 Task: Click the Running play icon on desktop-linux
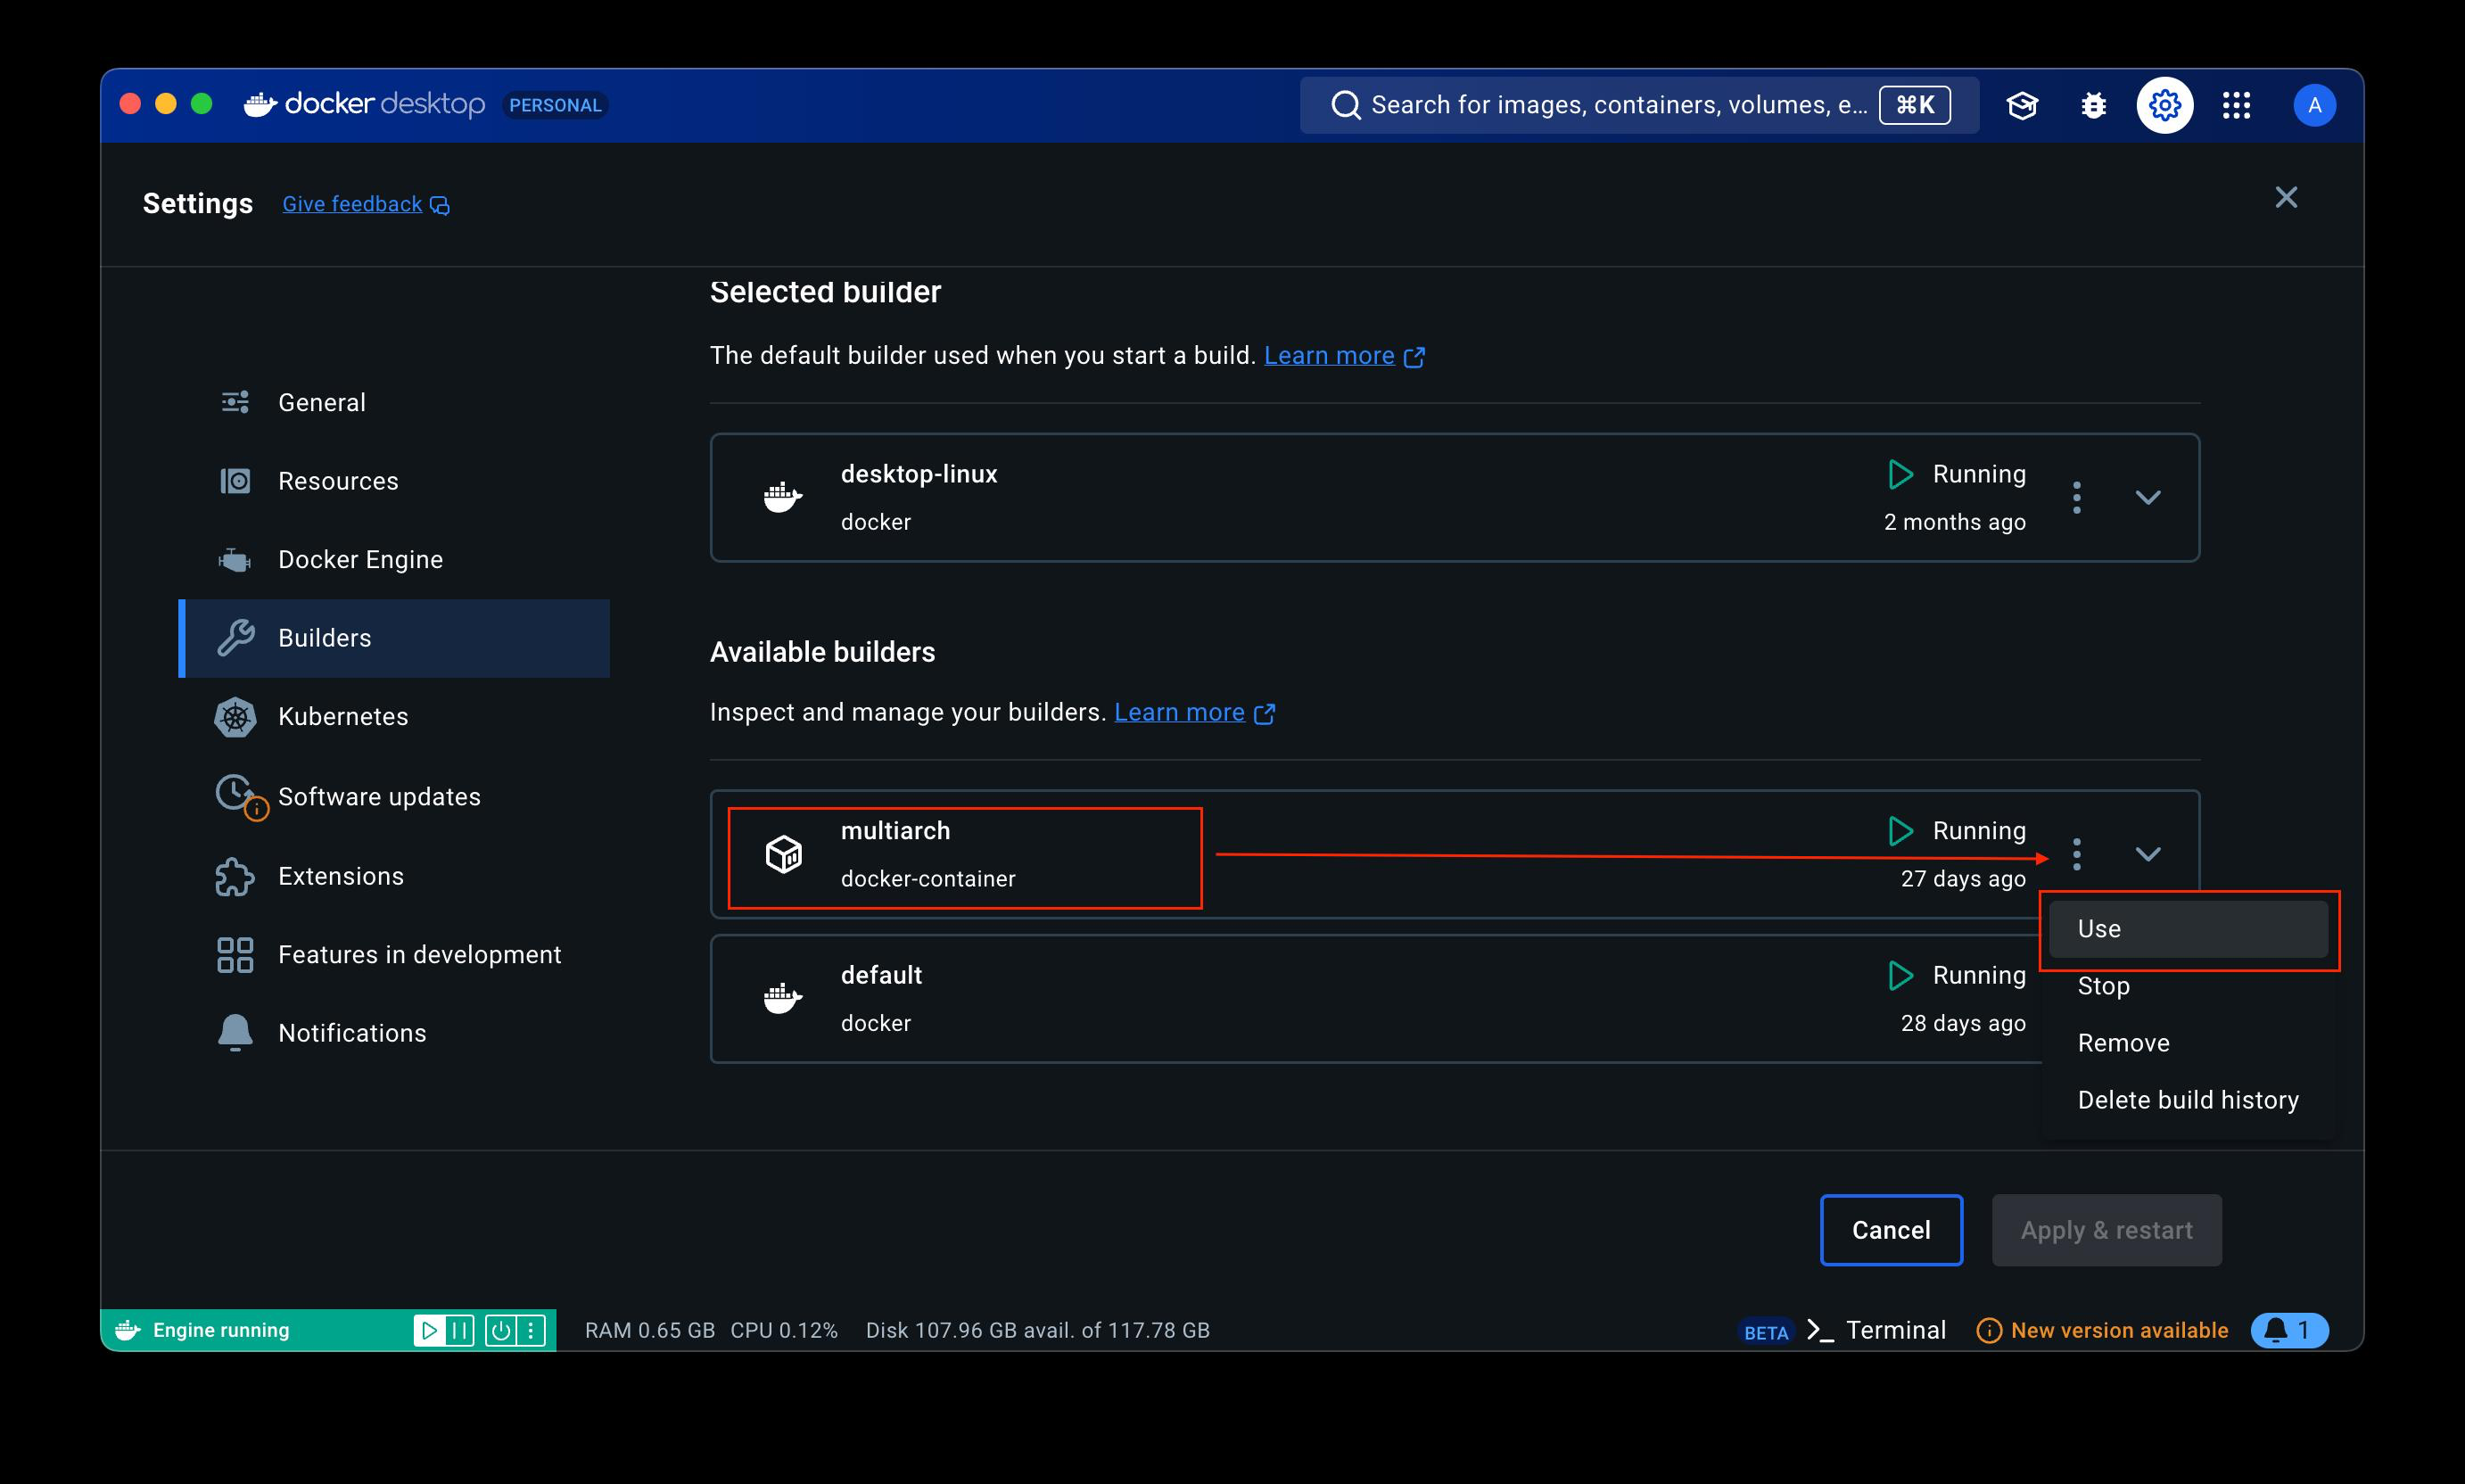1900,474
